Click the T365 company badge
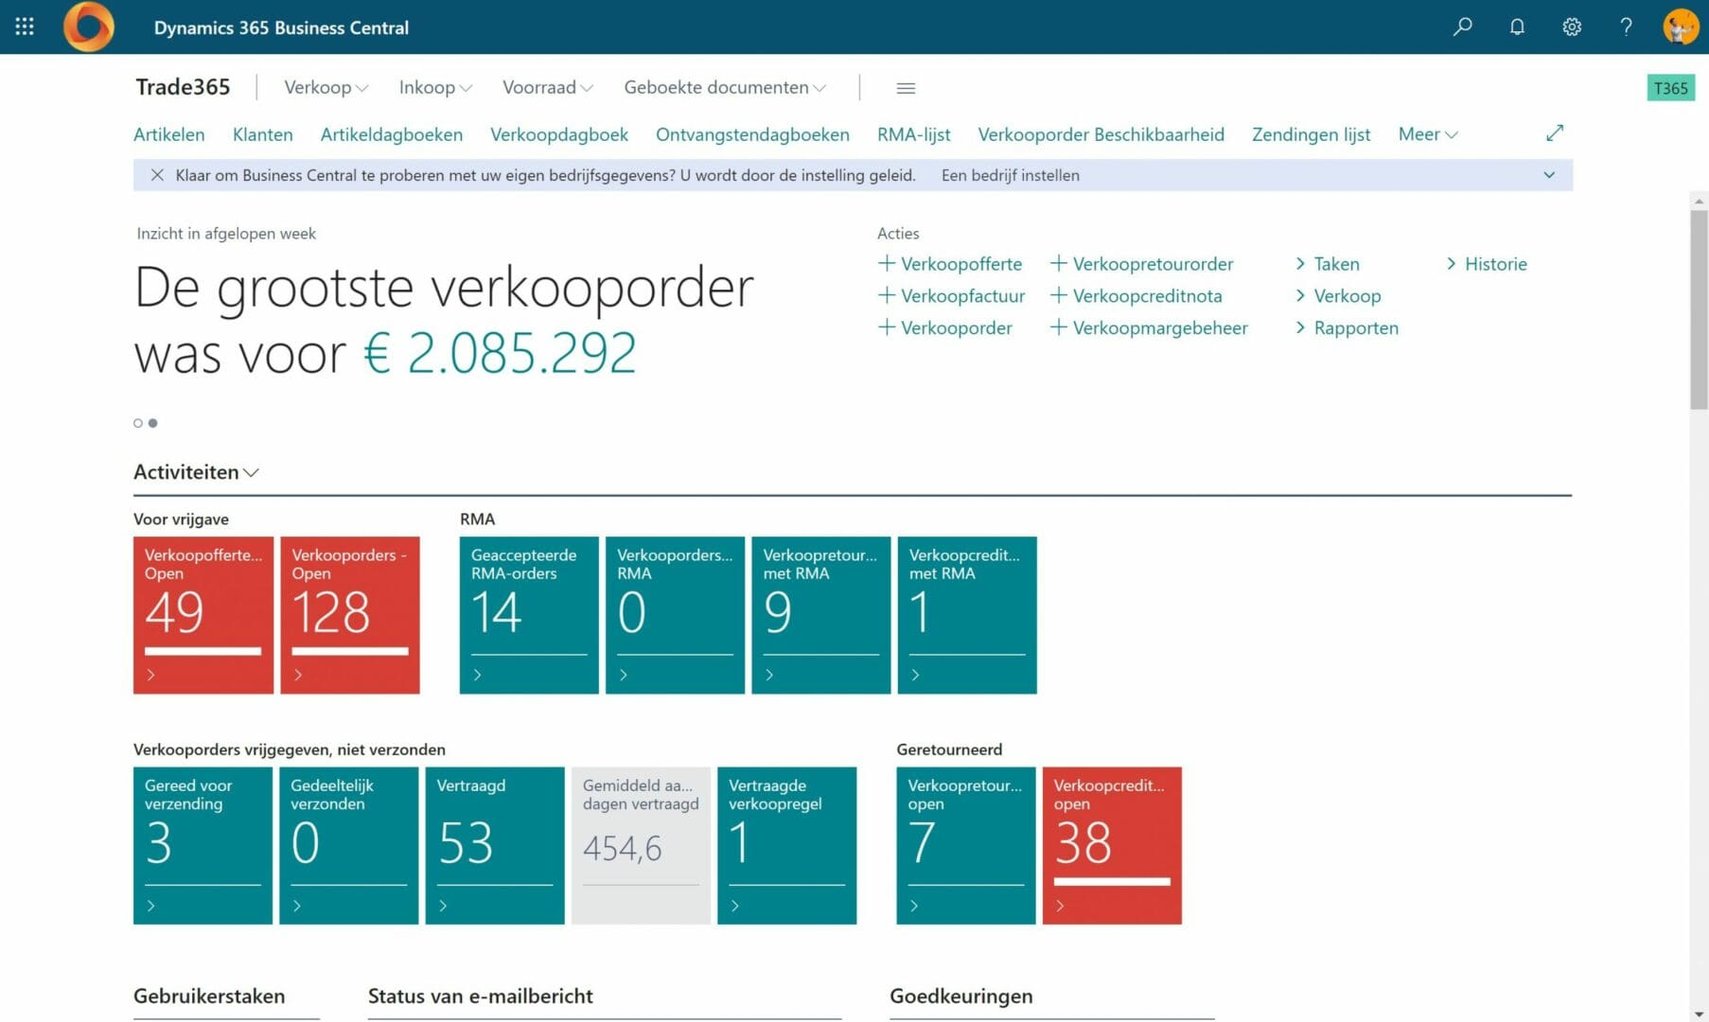Image resolution: width=1709 pixels, height=1022 pixels. (x=1671, y=88)
